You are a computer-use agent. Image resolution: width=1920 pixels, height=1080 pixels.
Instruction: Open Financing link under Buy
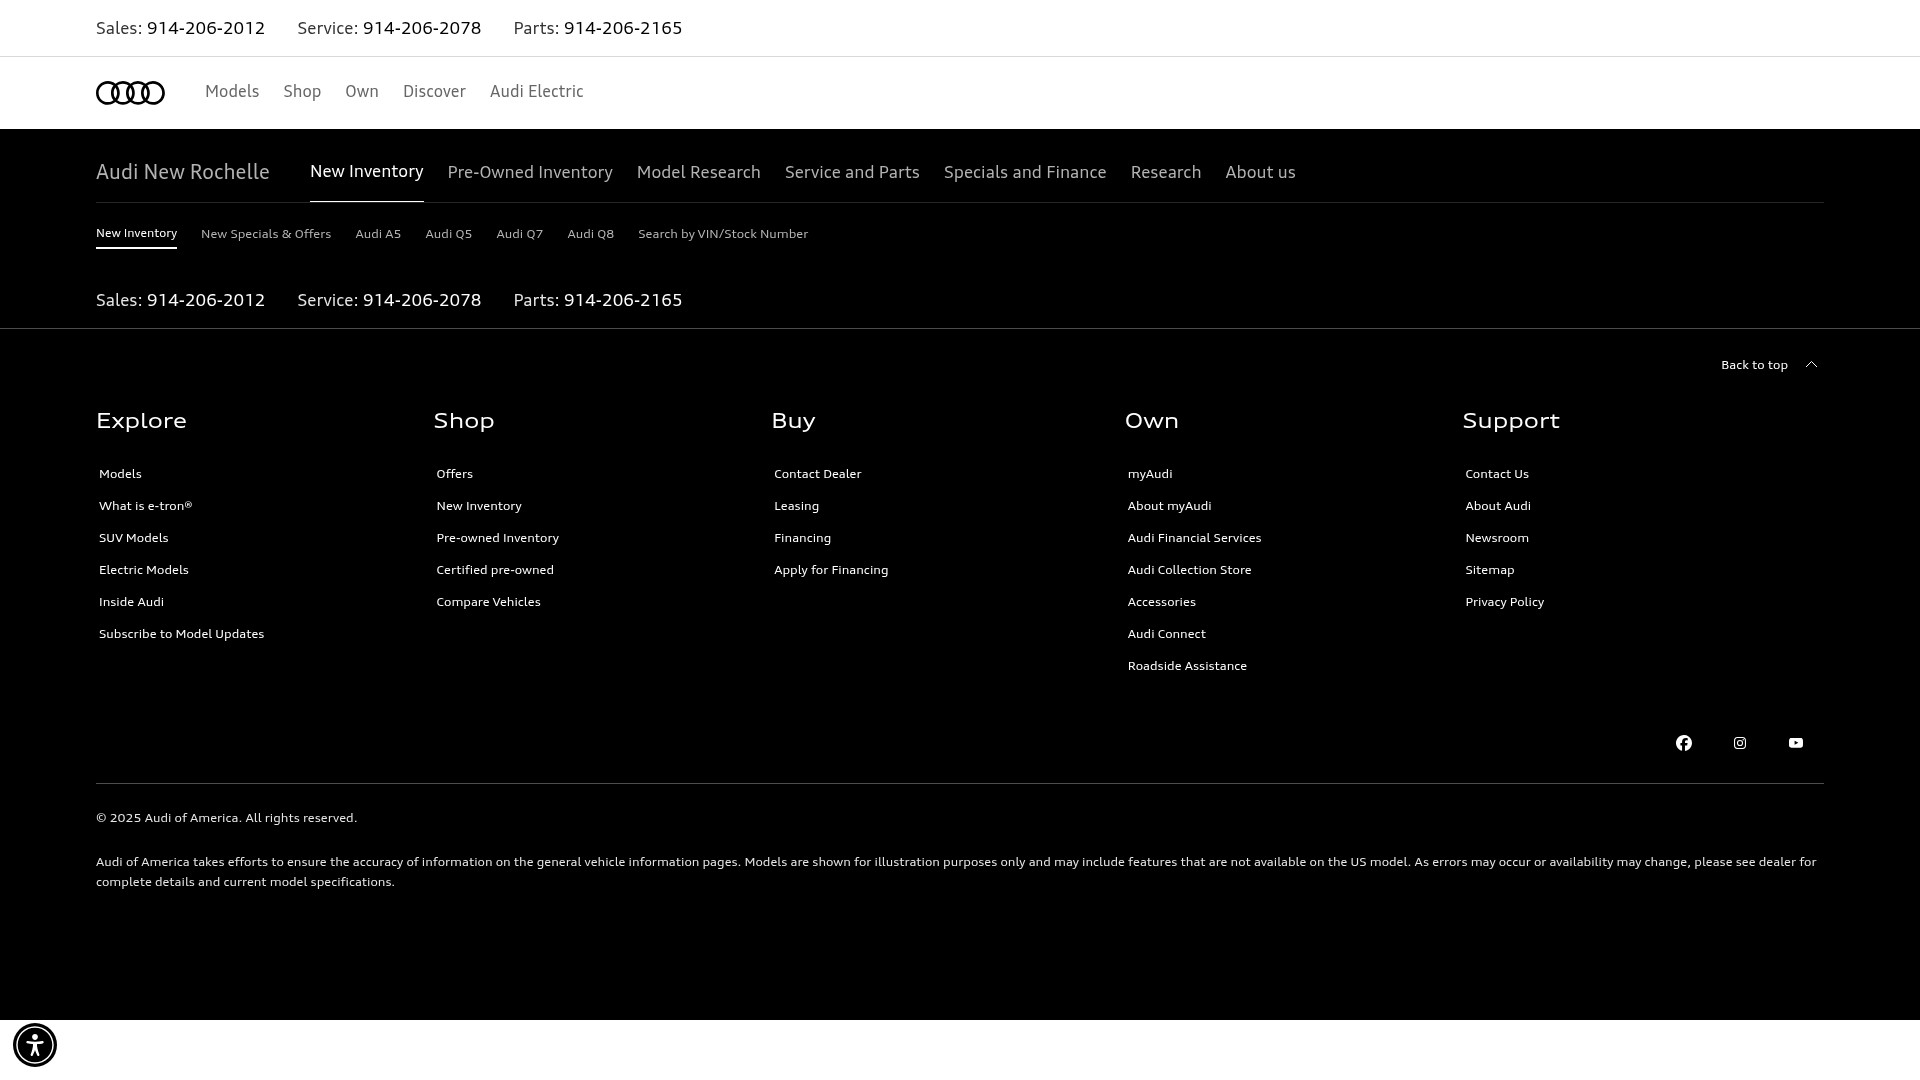click(802, 538)
